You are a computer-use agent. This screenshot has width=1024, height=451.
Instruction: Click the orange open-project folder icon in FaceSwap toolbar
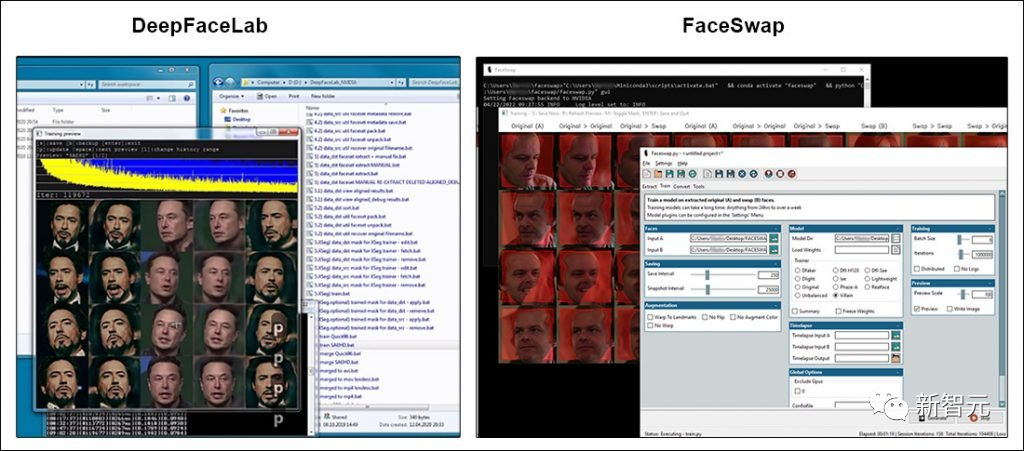click(x=658, y=174)
